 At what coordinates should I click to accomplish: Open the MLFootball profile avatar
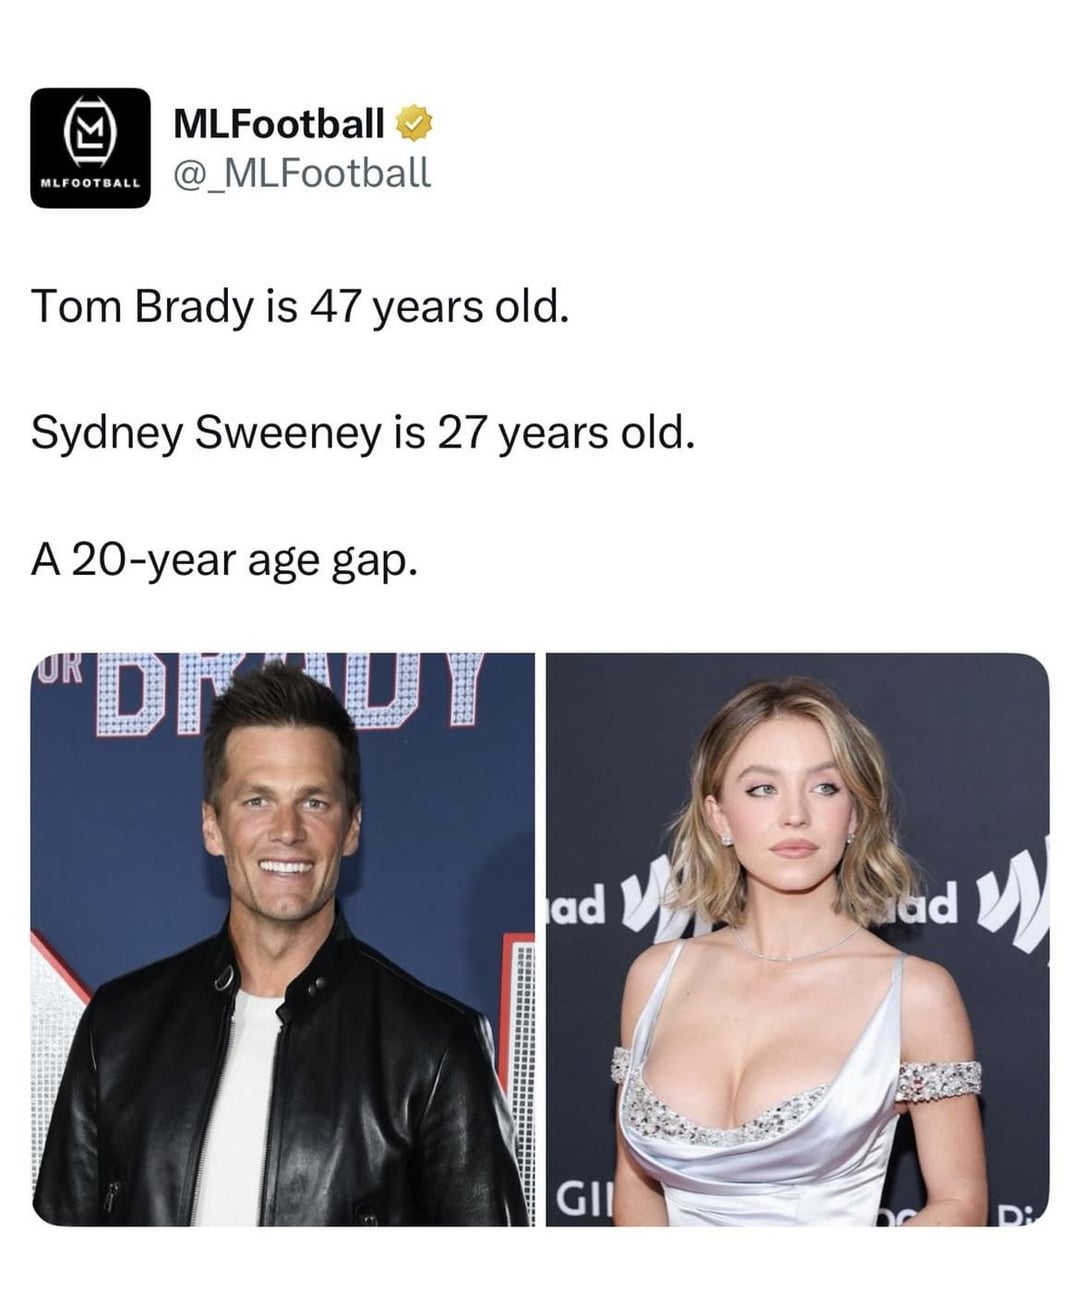90,148
